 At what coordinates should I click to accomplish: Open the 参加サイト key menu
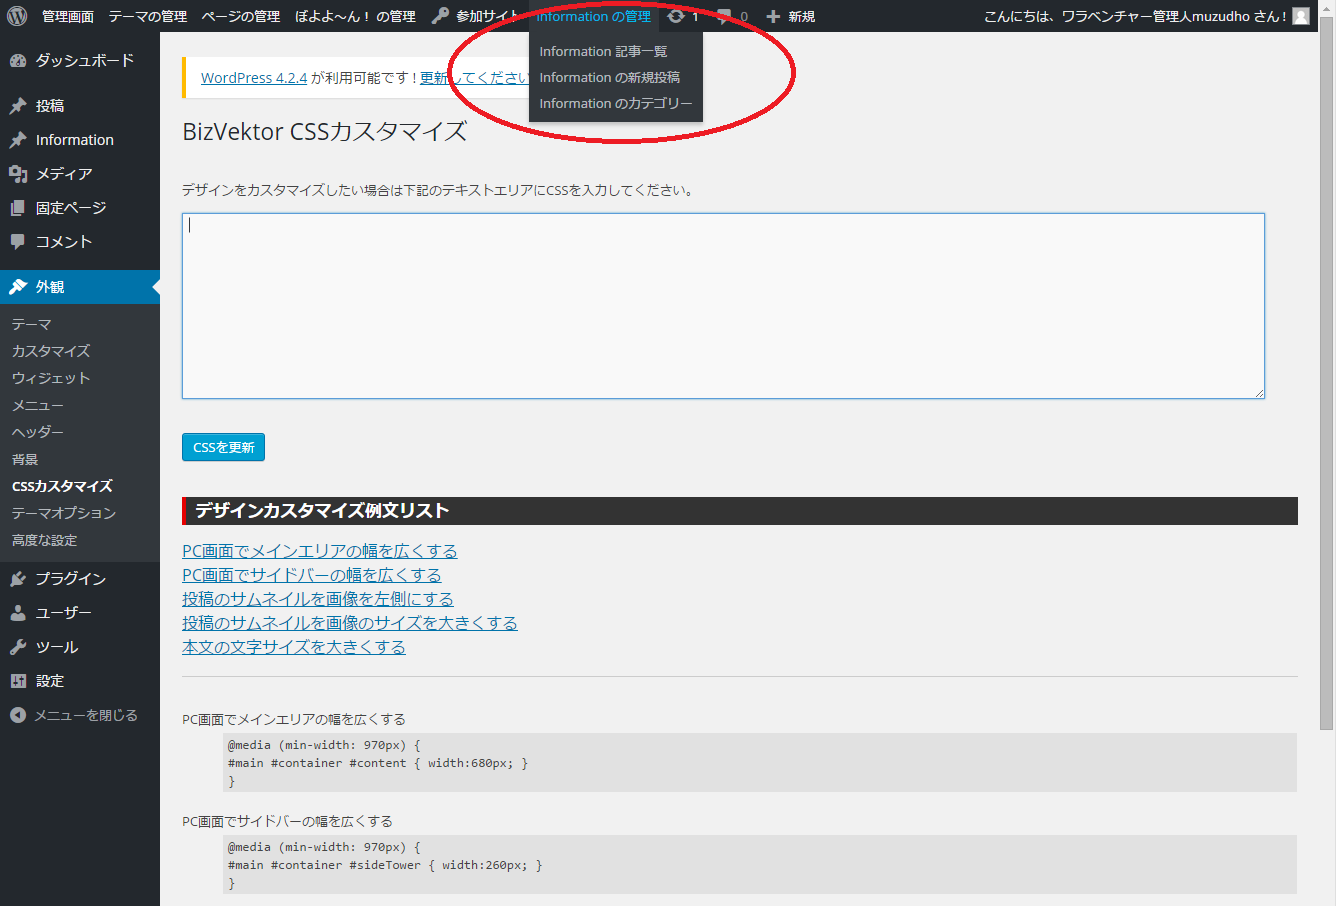pyautogui.click(x=476, y=16)
